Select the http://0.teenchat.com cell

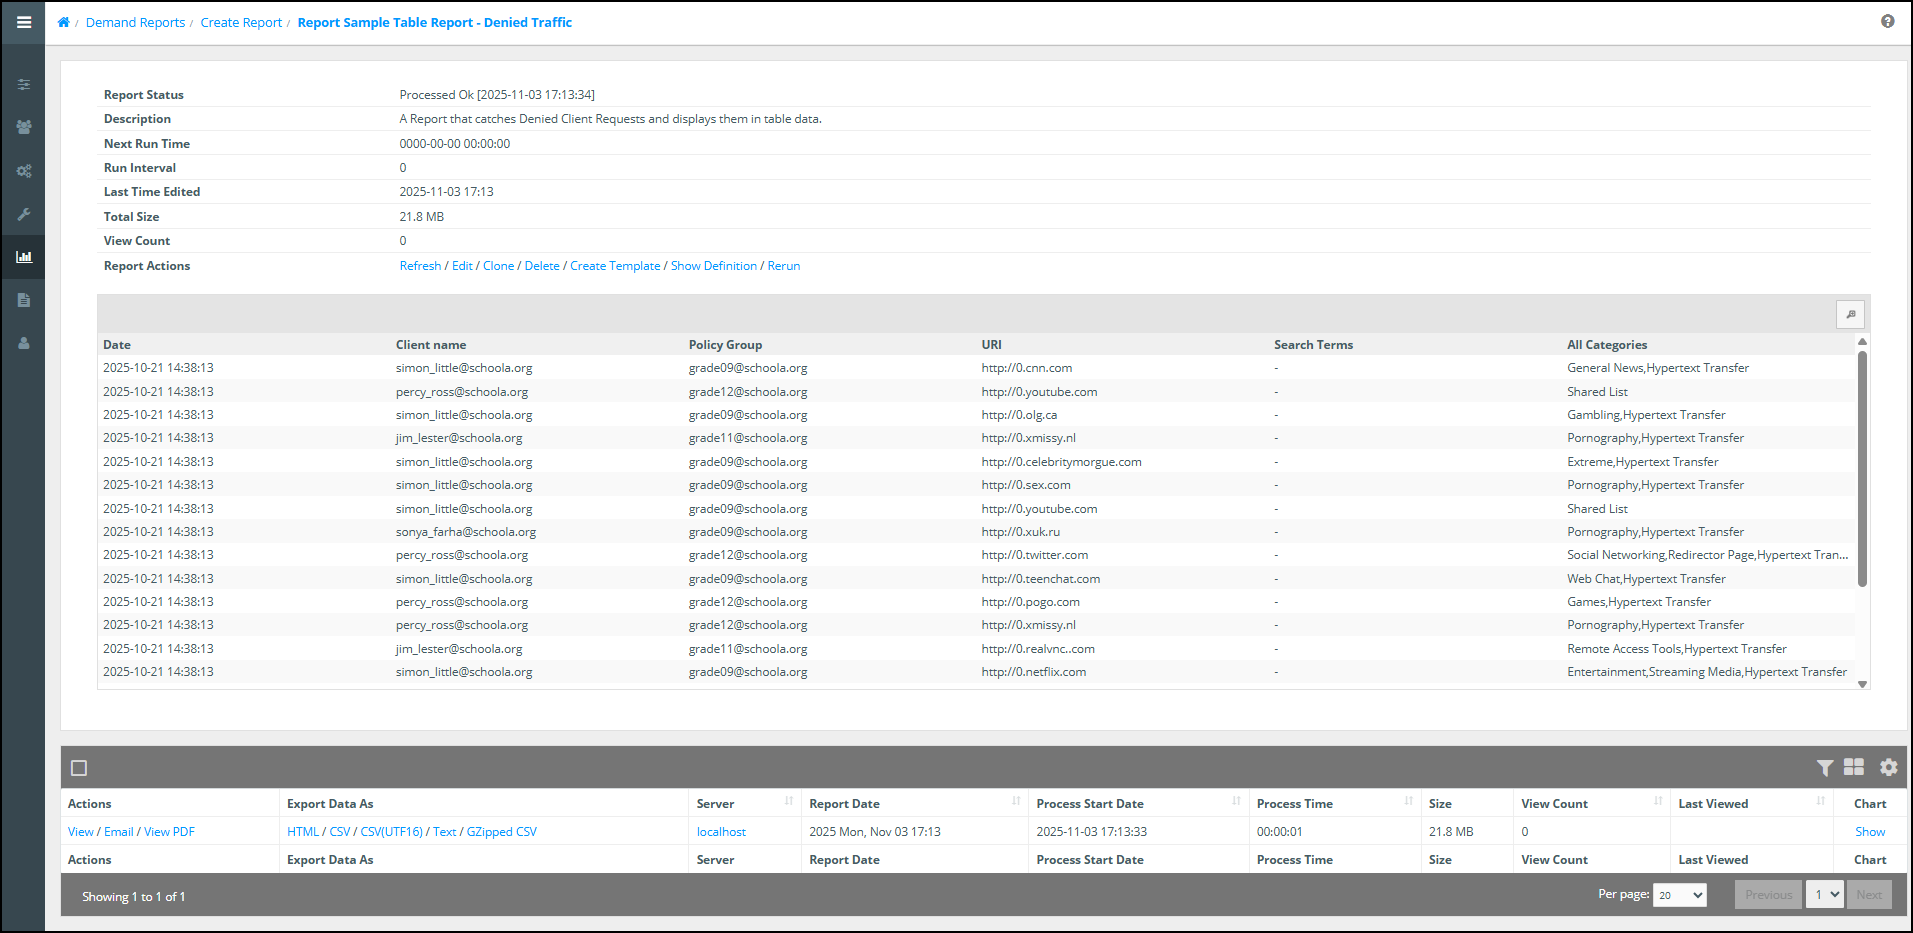(1041, 579)
